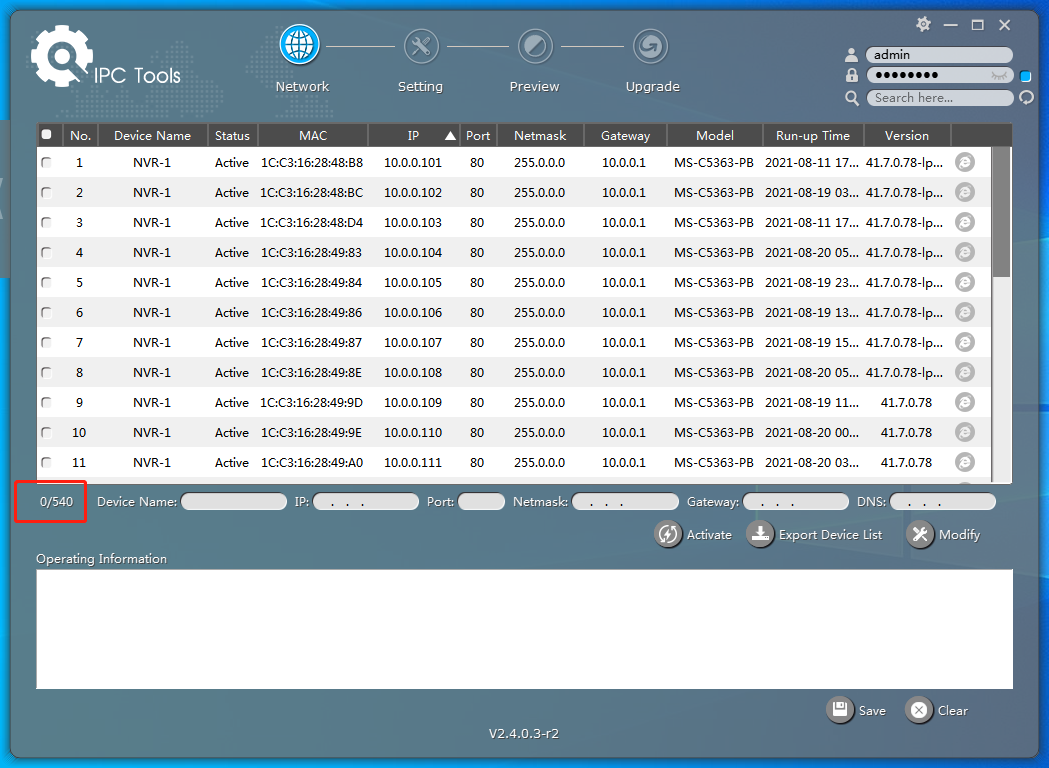Click Export Device List button
This screenshot has width=1049, height=768.
click(x=814, y=535)
